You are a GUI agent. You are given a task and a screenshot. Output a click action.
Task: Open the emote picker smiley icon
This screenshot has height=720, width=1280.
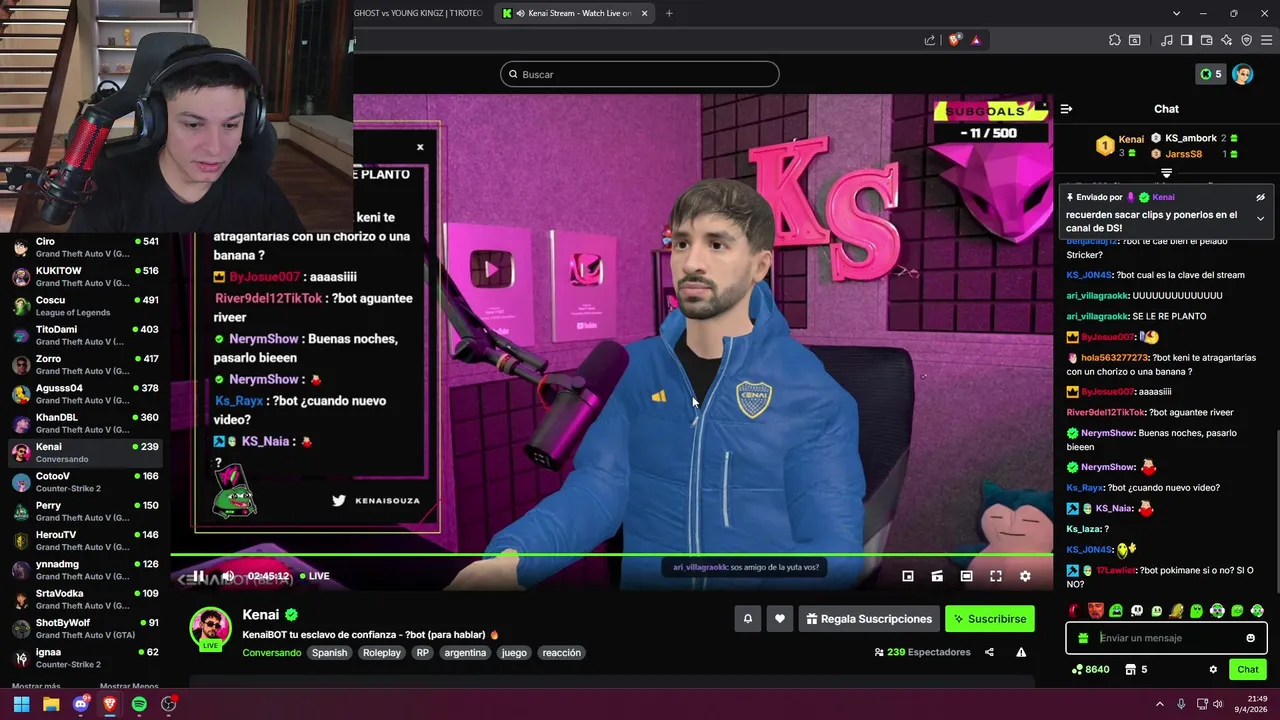pyautogui.click(x=1250, y=638)
